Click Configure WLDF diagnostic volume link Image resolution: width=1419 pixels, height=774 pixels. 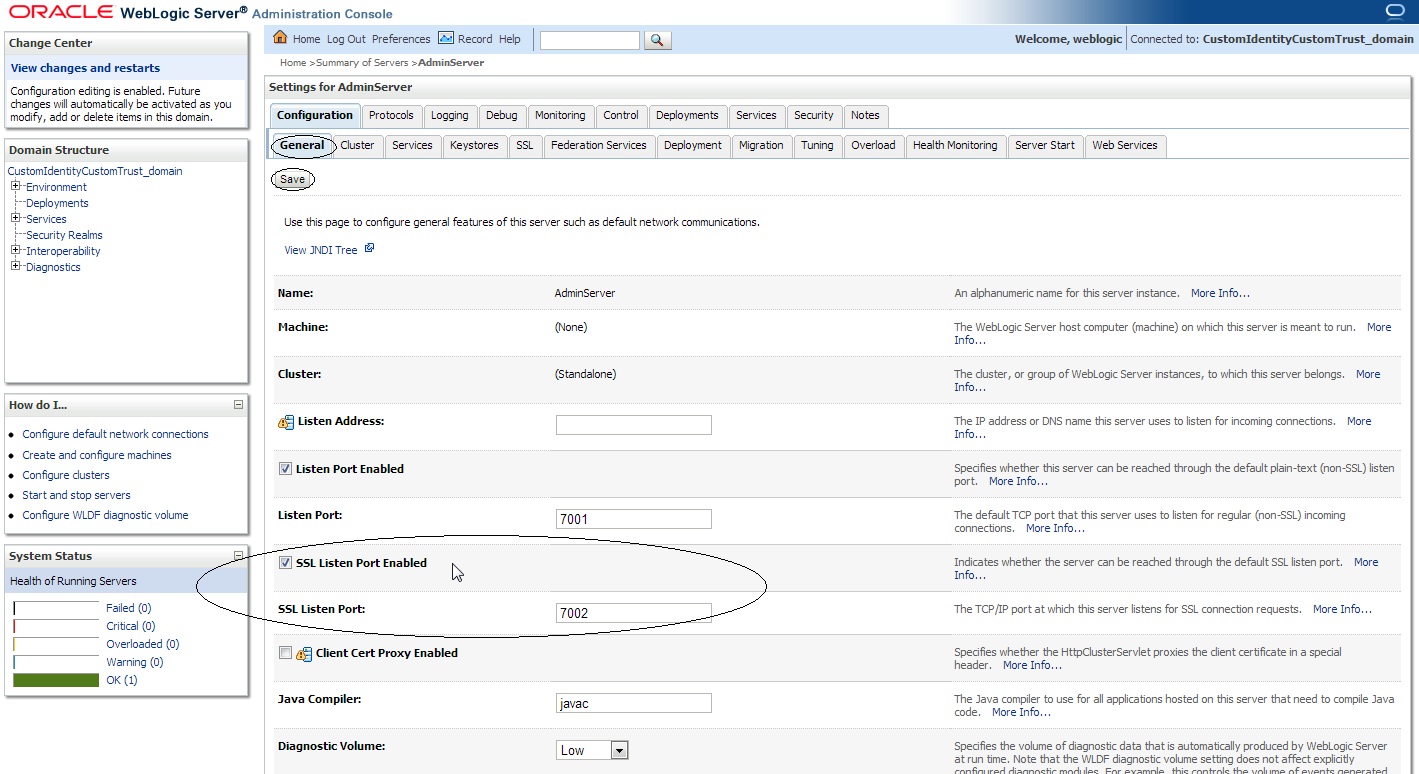(105, 515)
